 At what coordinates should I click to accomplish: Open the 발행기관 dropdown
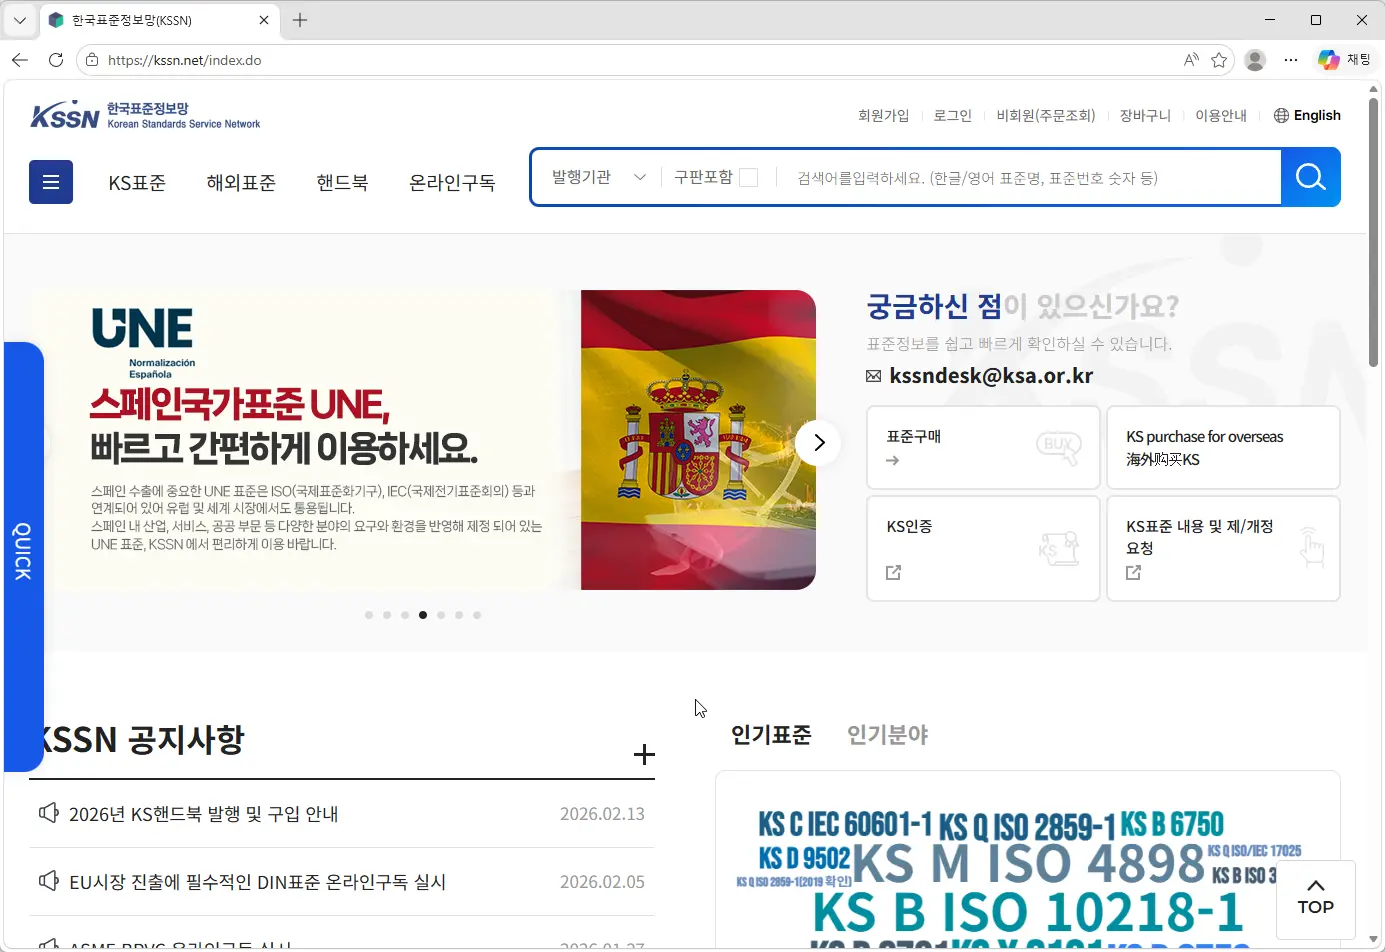(598, 177)
